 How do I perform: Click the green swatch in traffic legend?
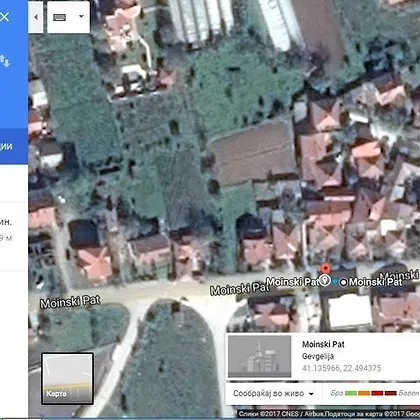351,393
